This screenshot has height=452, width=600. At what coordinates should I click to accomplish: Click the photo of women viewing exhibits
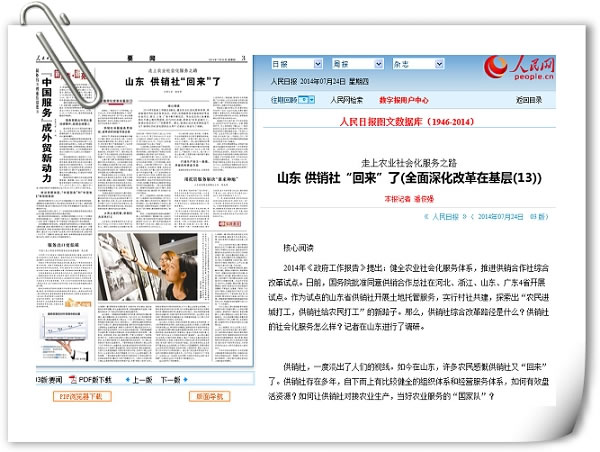(148, 267)
